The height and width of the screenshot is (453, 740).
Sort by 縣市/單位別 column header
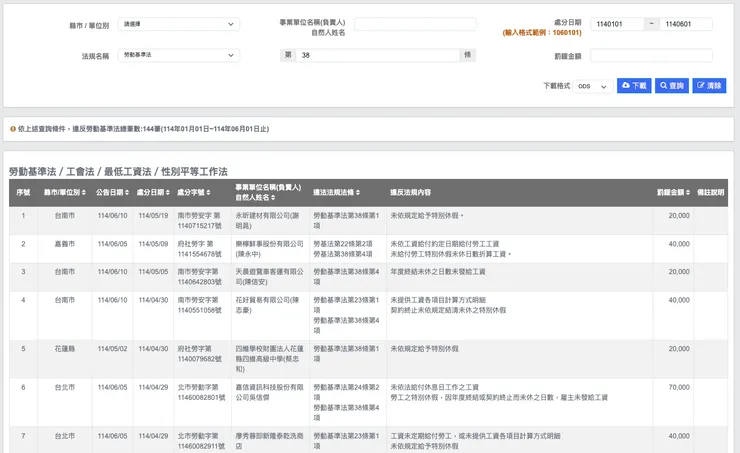coord(65,193)
